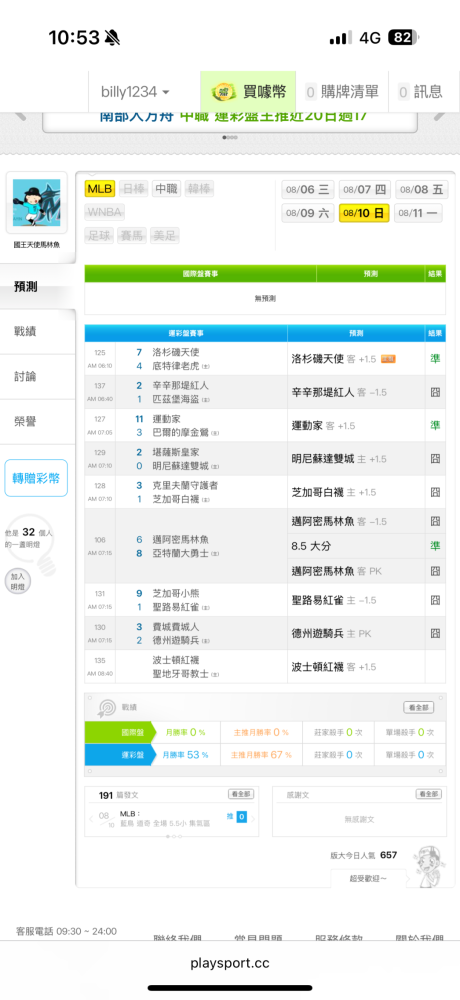Open the billy1234 account dropdown
Viewport: 460px width, 1000px height.
click(x=135, y=92)
